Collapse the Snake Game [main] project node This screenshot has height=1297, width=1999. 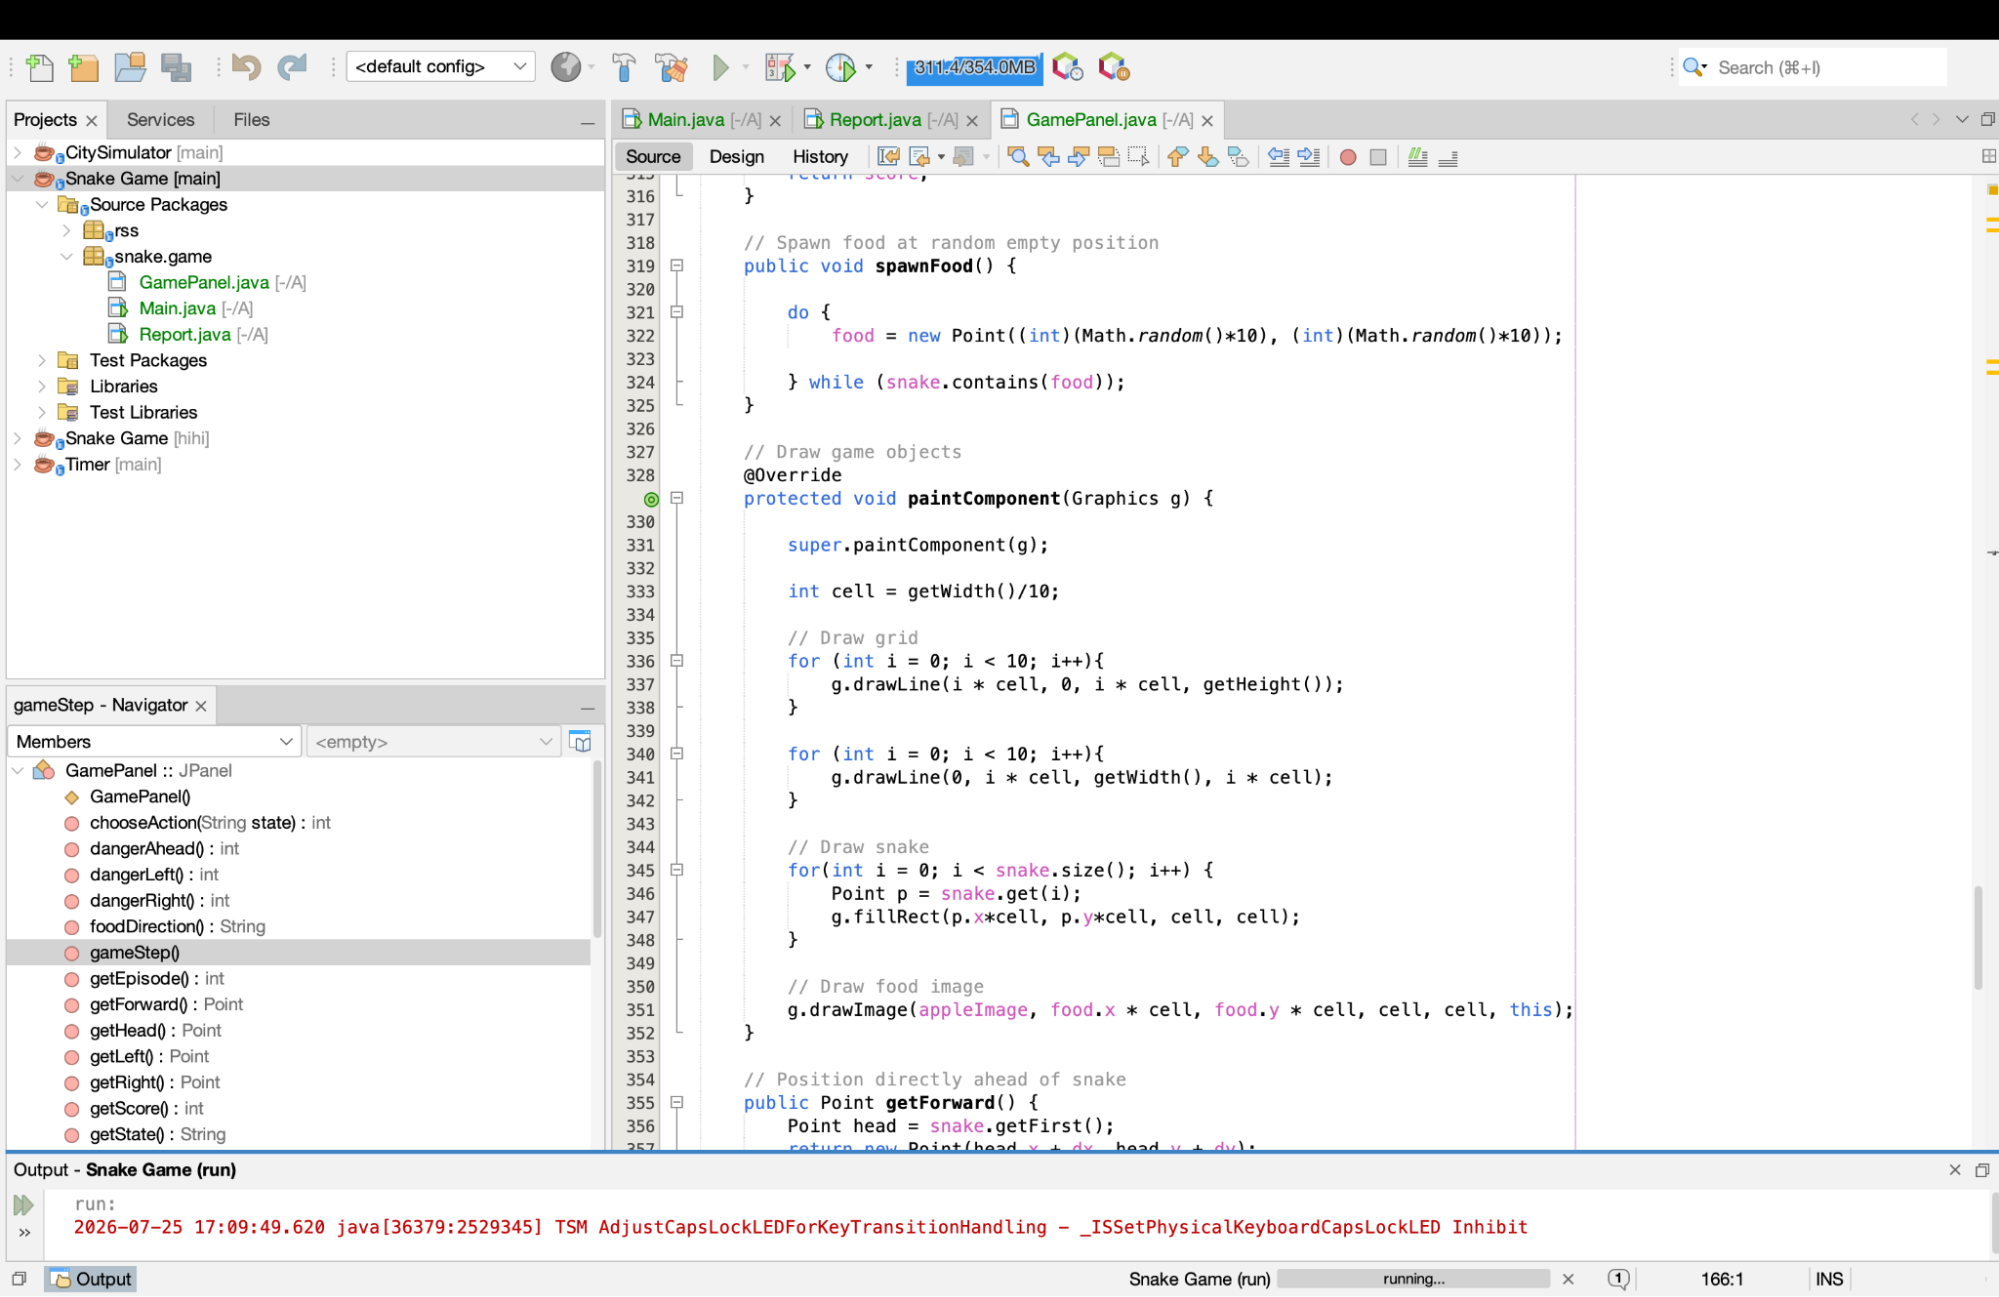tap(17, 178)
